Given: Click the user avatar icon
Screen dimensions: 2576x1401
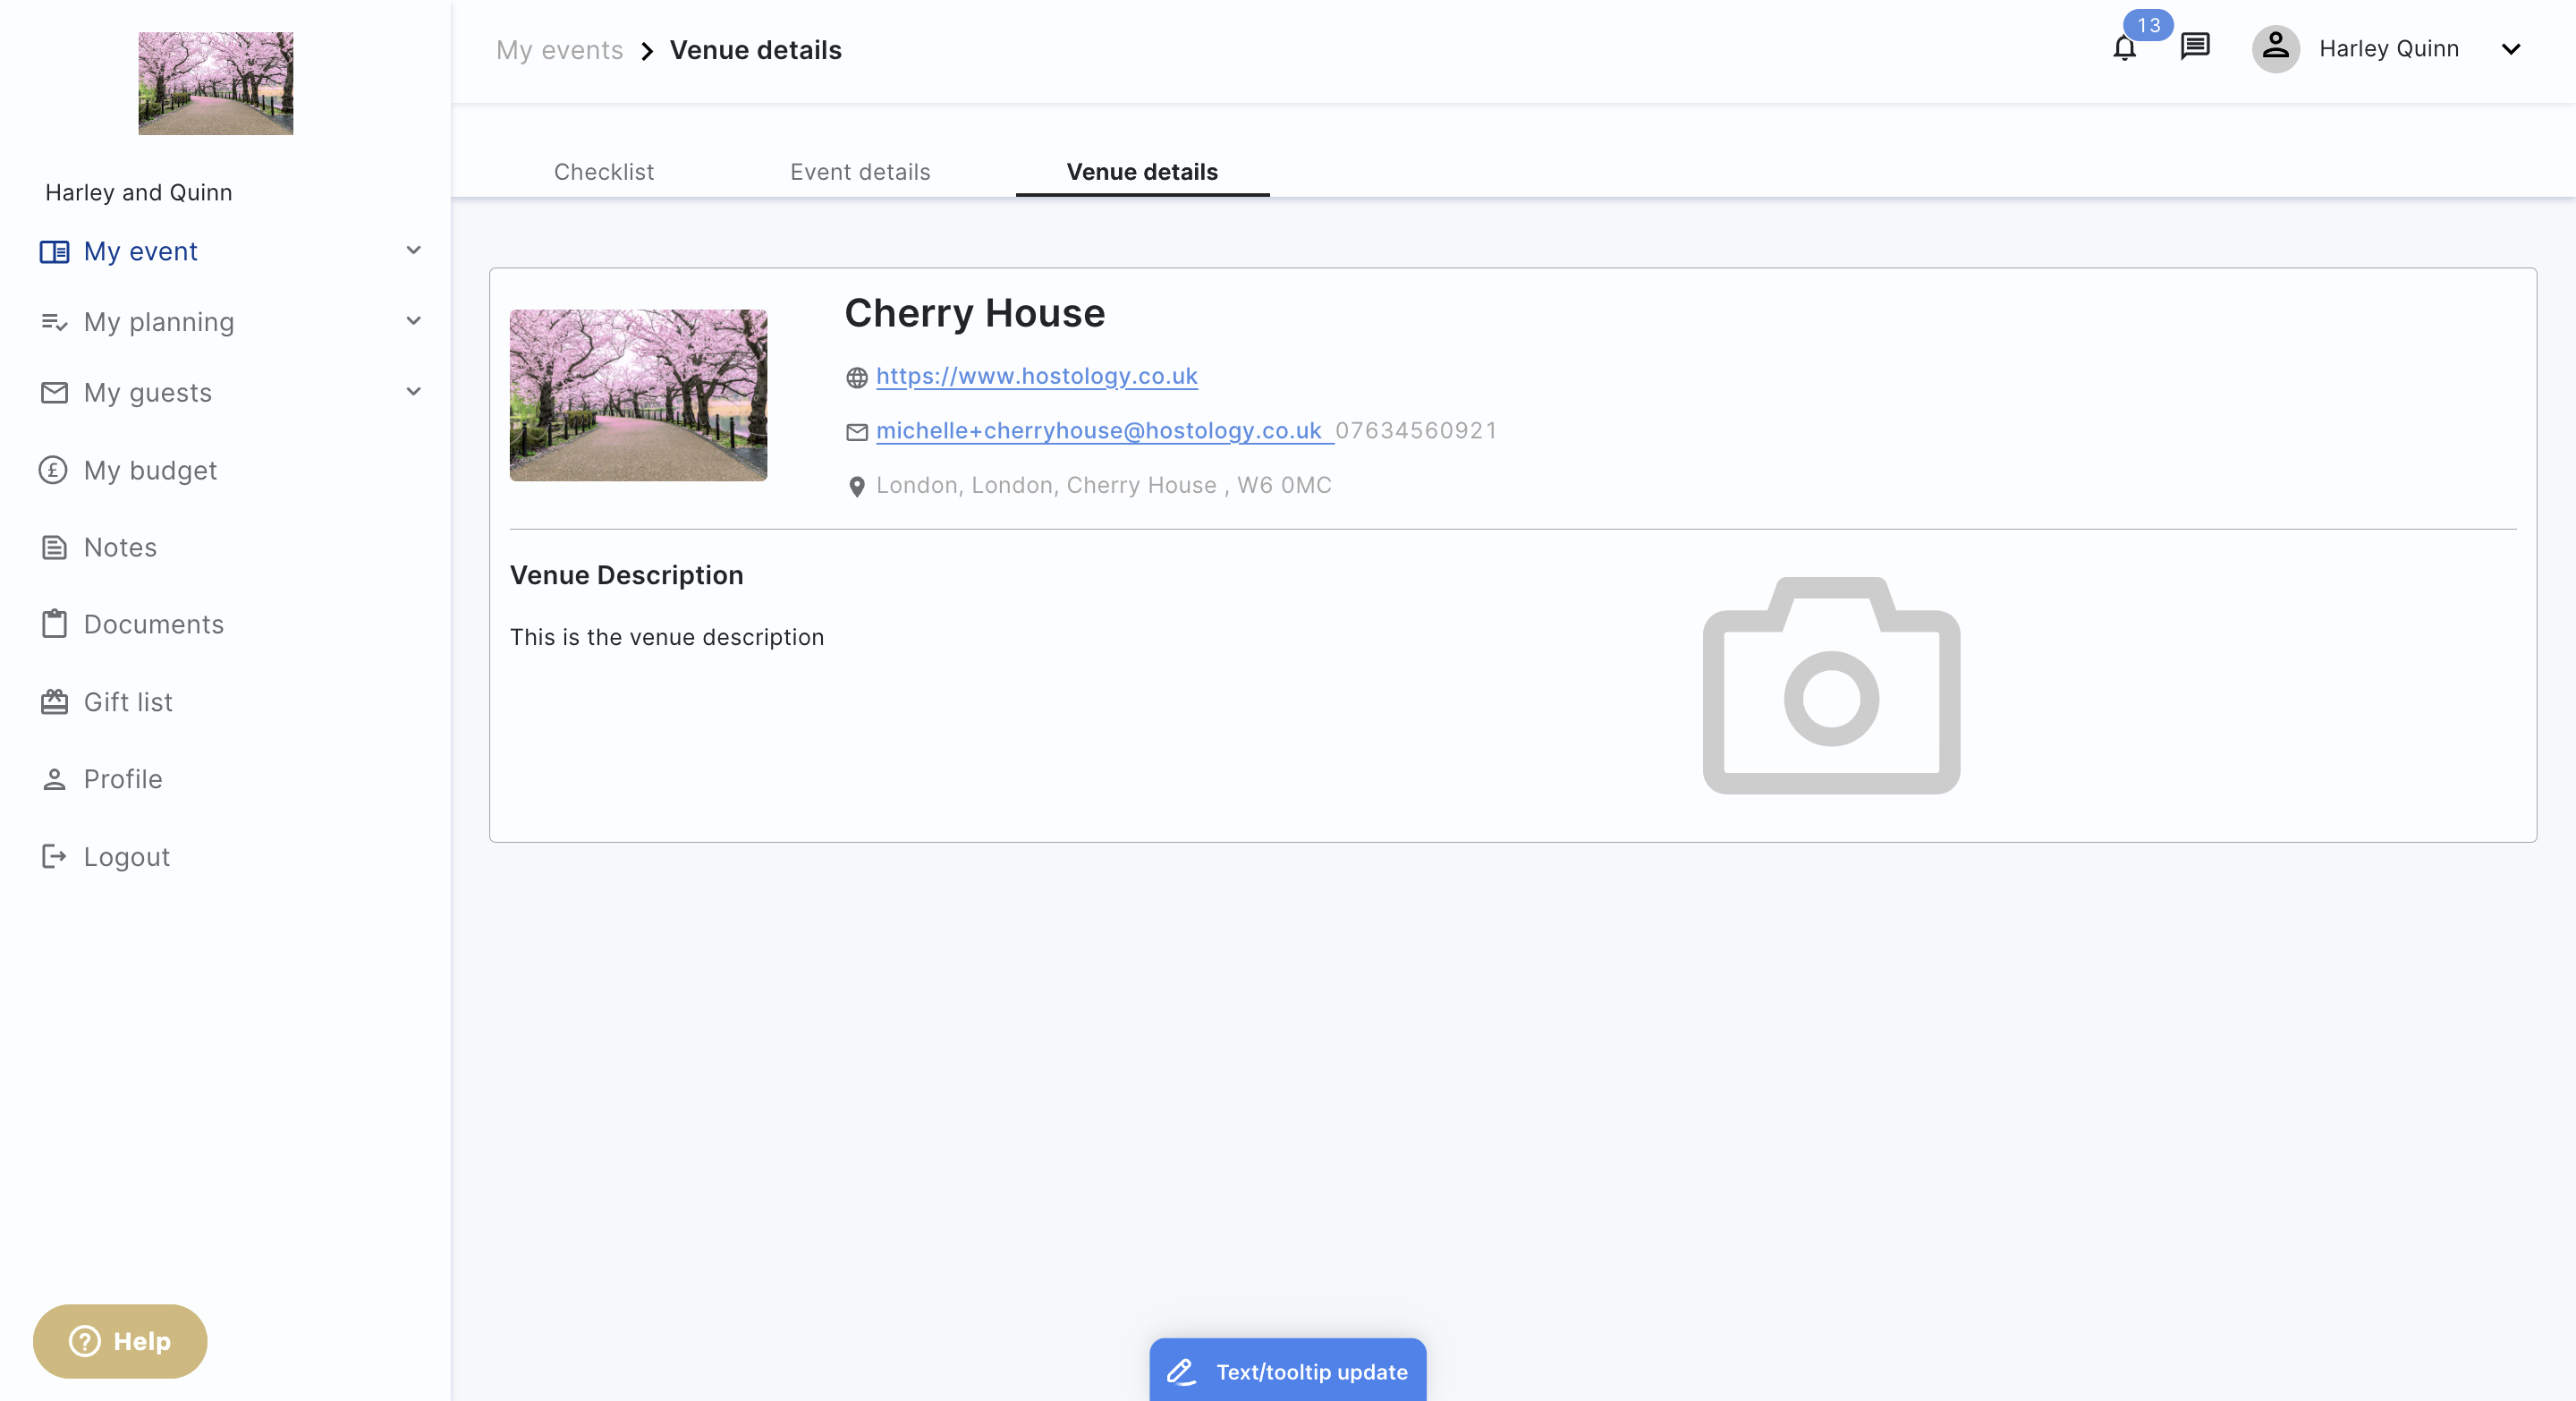Looking at the screenshot, I should (2275, 48).
